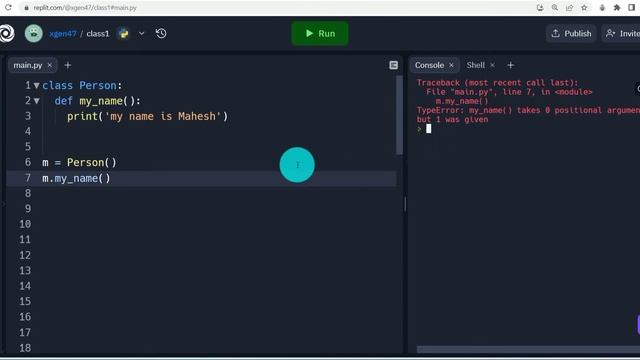This screenshot has width=640, height=360.
Task: Collapse the class Person fold arrow
Action: pyautogui.click(x=37, y=86)
